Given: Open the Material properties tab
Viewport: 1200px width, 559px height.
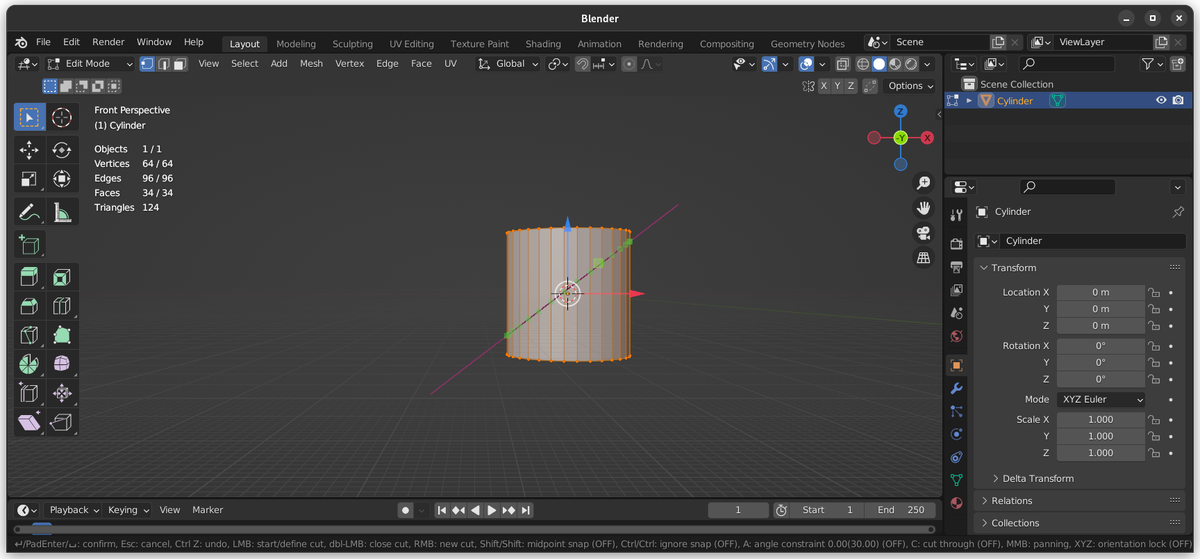Looking at the screenshot, I should coord(956,503).
